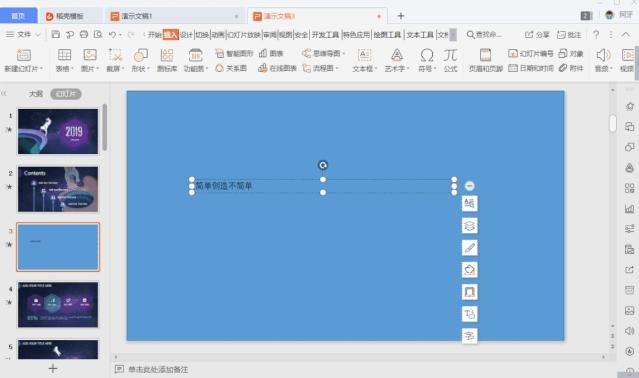Switch left panel to 大纲 outline view
The width and height of the screenshot is (639, 378).
pyautogui.click(x=36, y=94)
